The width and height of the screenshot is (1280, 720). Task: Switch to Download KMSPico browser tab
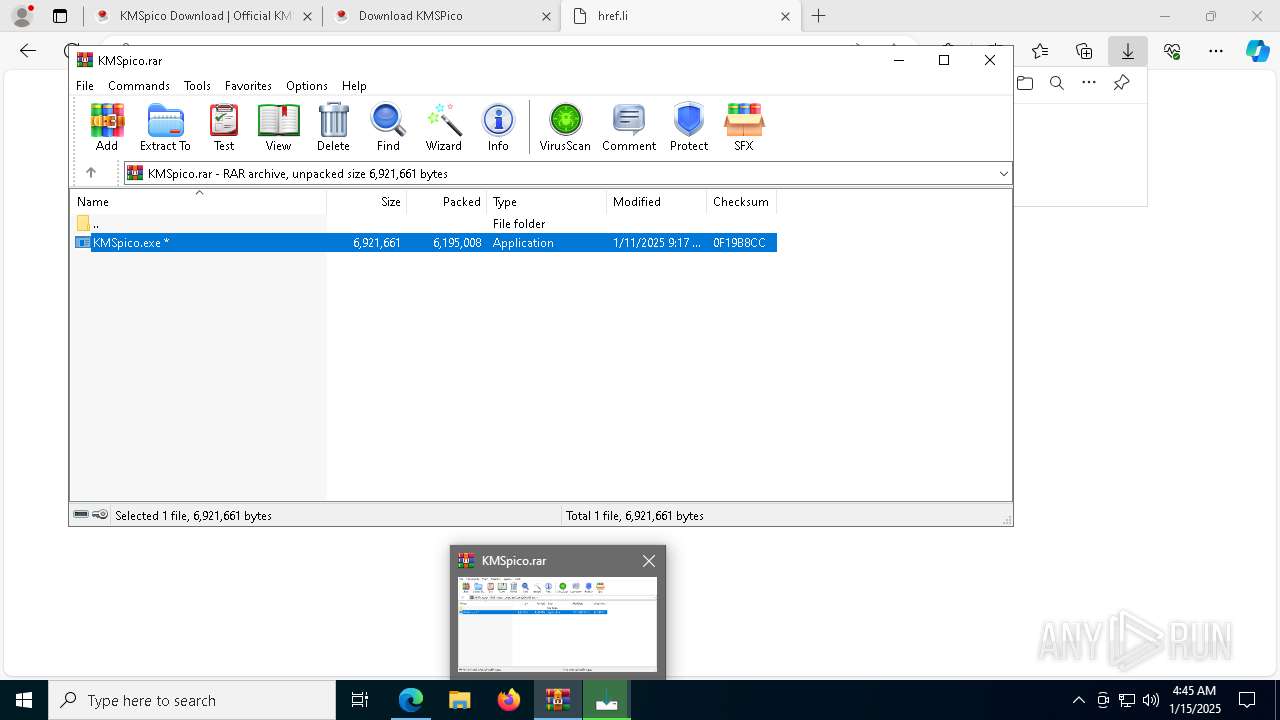pos(442,16)
